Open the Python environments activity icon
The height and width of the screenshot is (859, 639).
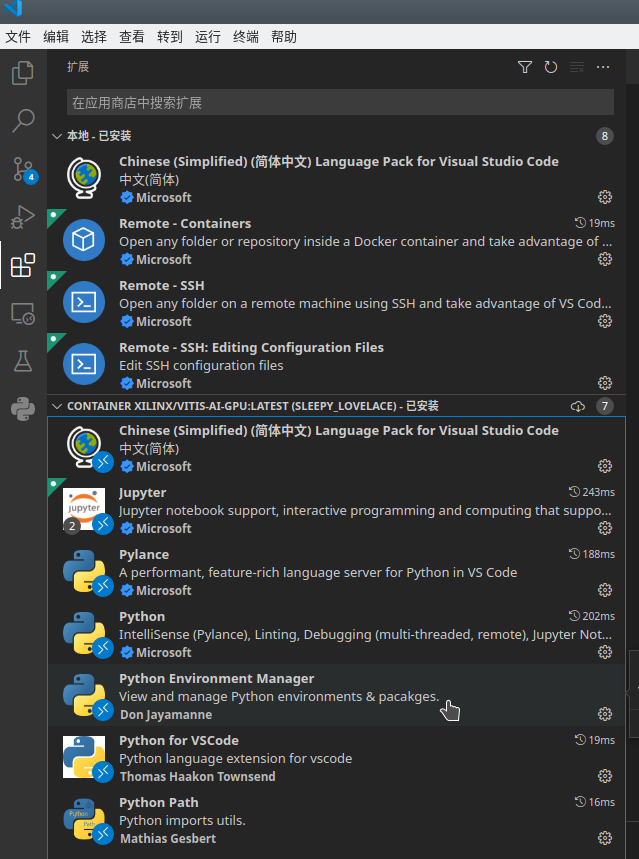[x=22, y=409]
